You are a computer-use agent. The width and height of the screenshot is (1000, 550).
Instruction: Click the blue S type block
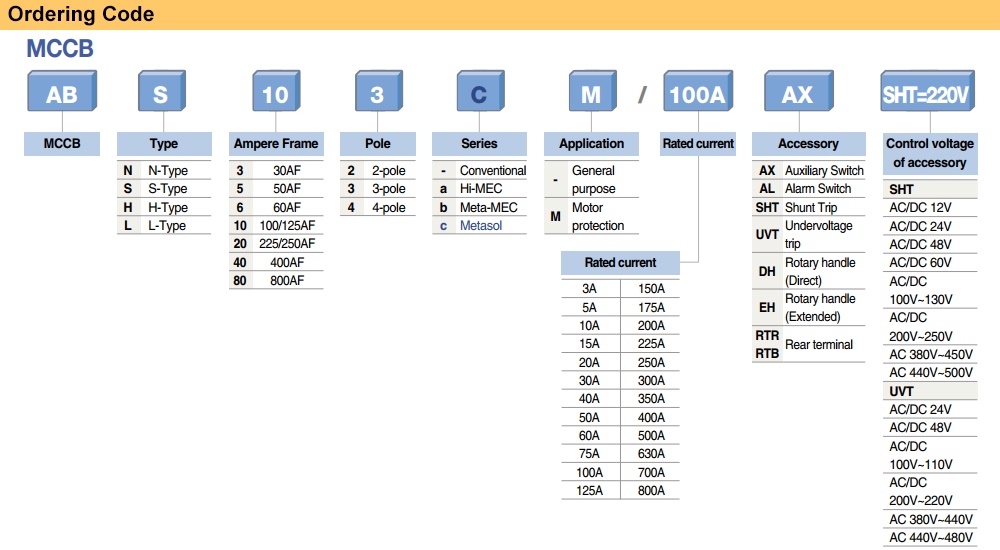pos(162,91)
